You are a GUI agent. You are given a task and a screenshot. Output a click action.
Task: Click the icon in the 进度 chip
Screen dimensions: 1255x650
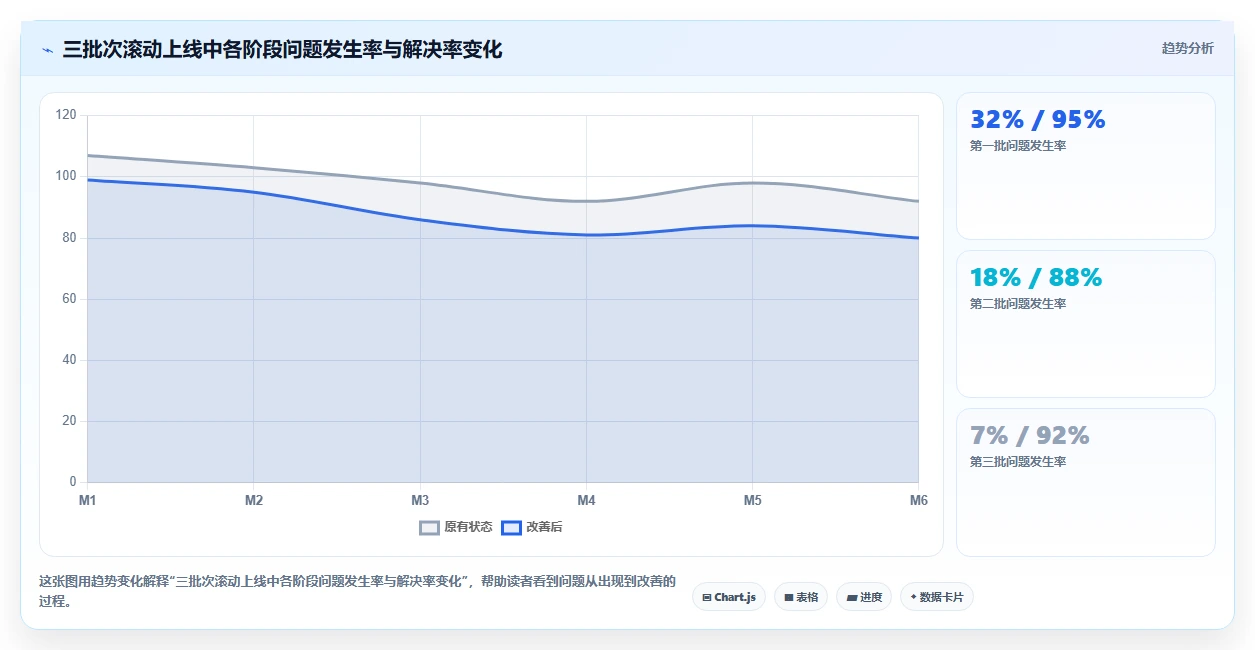[852, 597]
